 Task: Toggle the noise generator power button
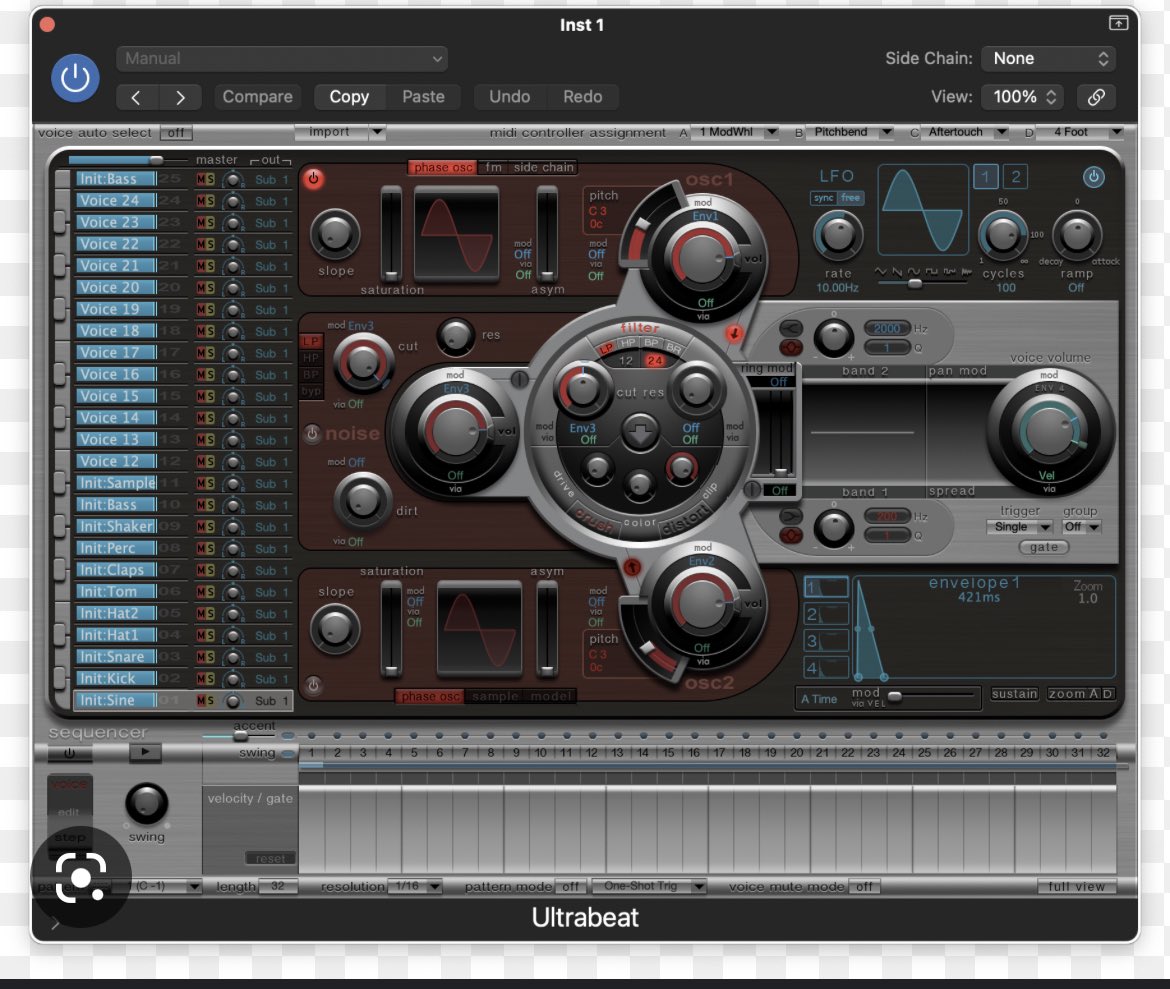pyautogui.click(x=312, y=433)
